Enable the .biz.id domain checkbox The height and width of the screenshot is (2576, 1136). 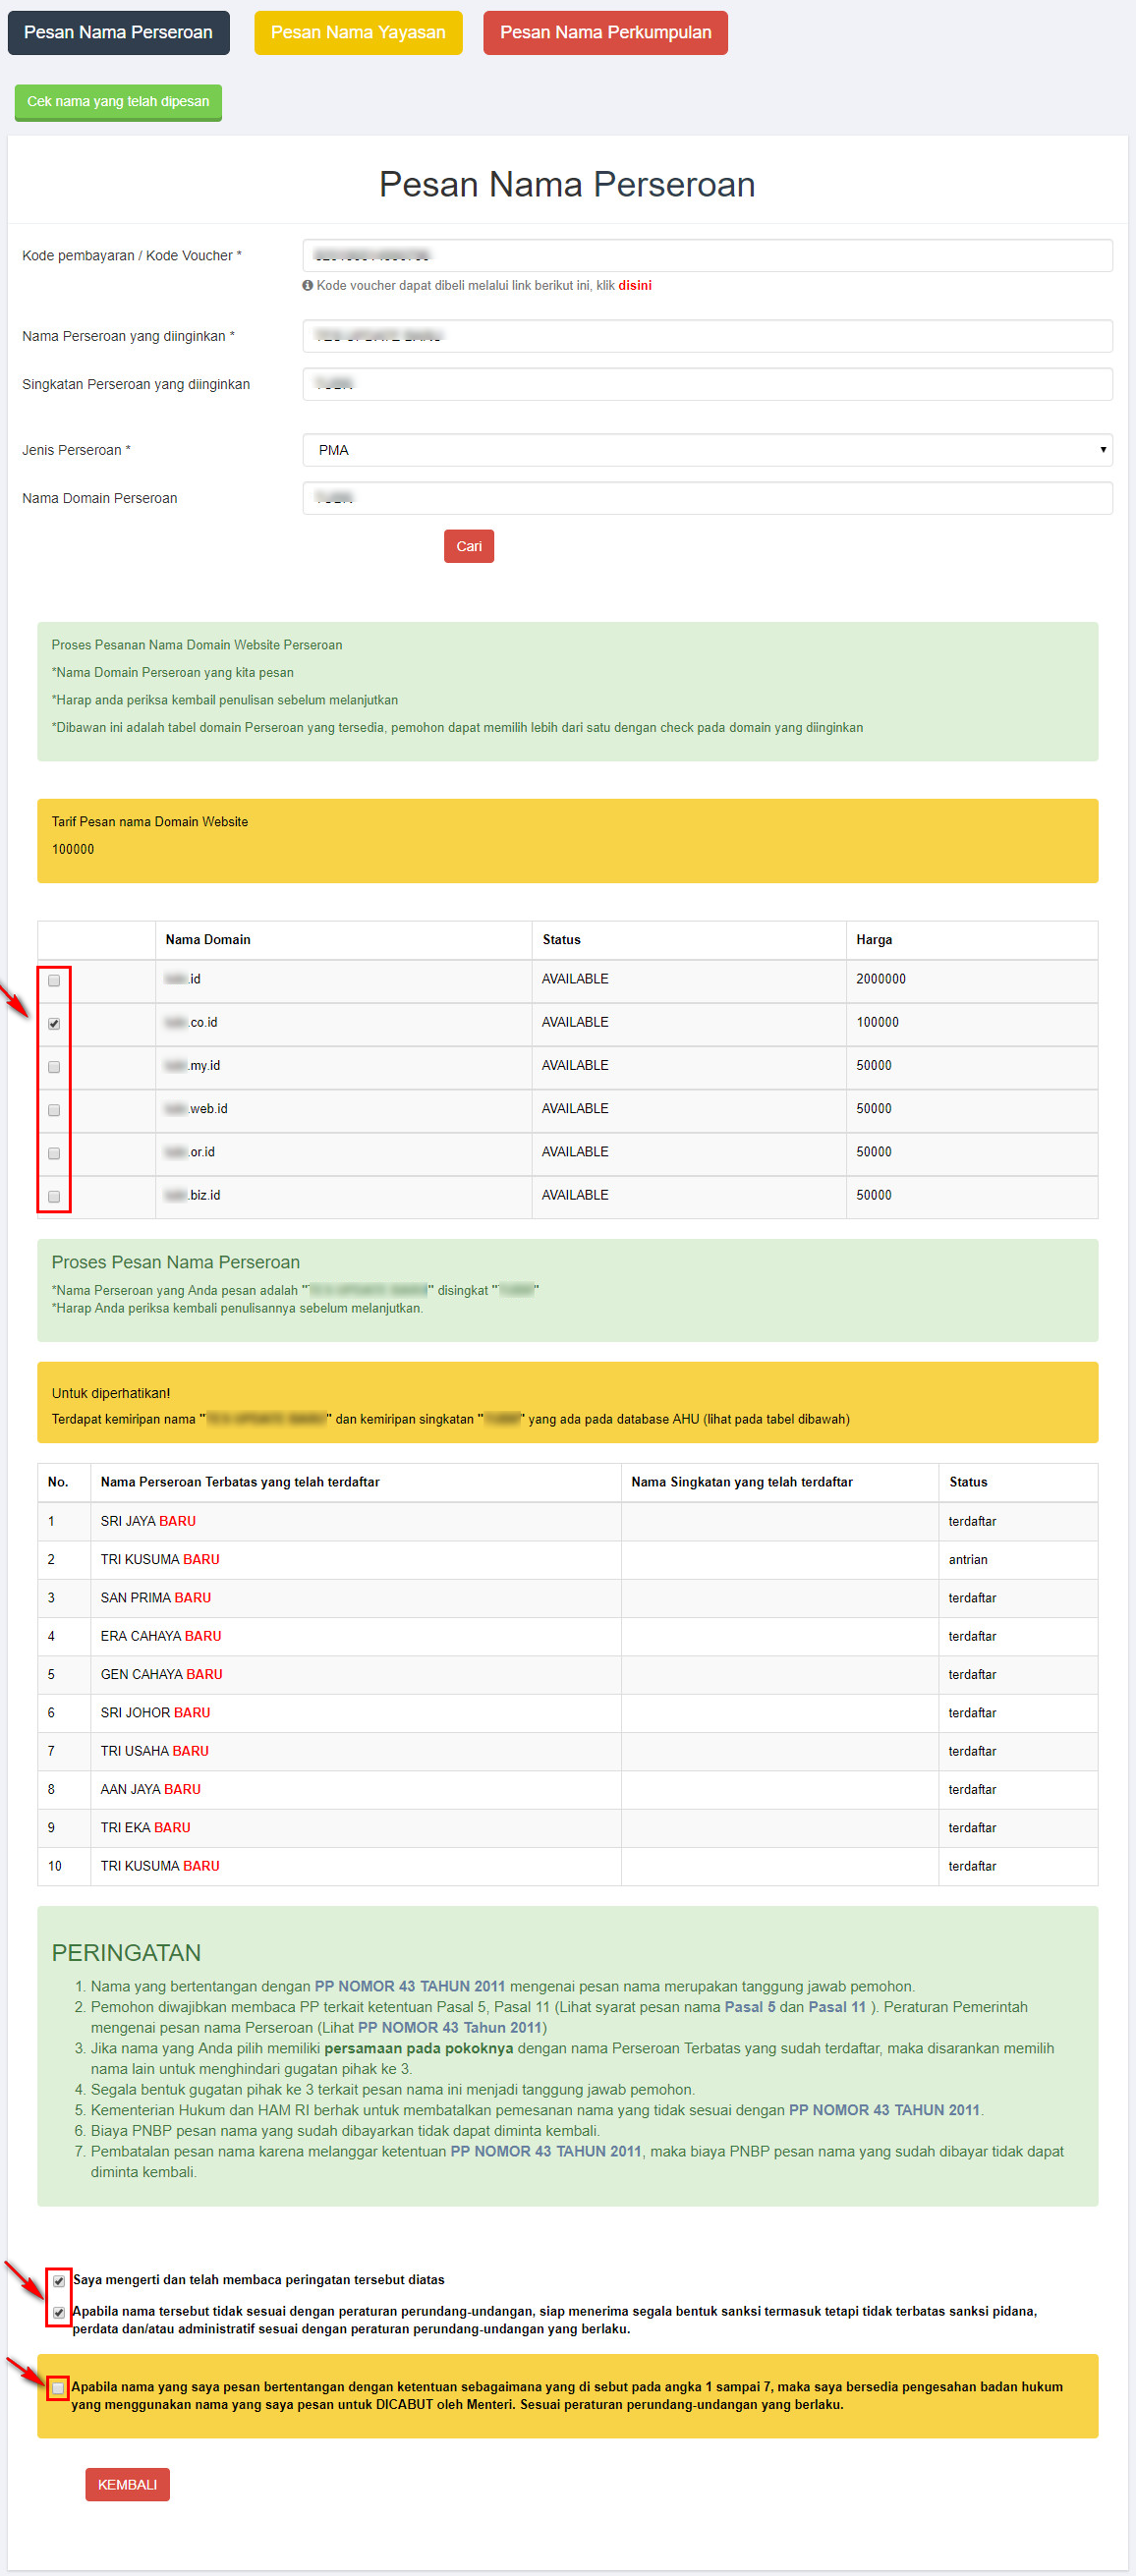[x=54, y=1196]
